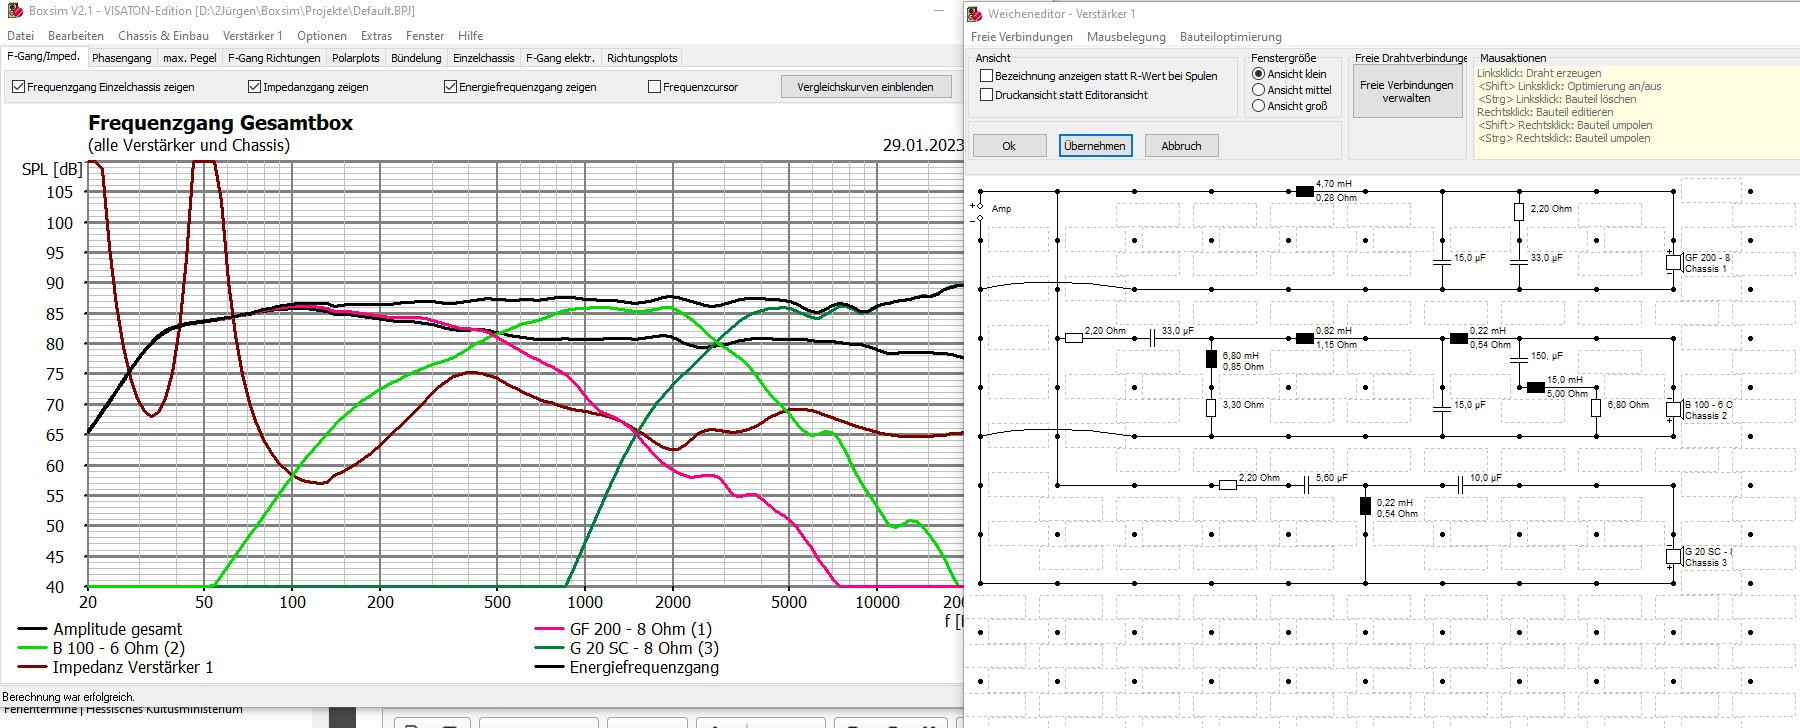
Task: Select the Ansicht groß radio button
Action: [x=1259, y=106]
